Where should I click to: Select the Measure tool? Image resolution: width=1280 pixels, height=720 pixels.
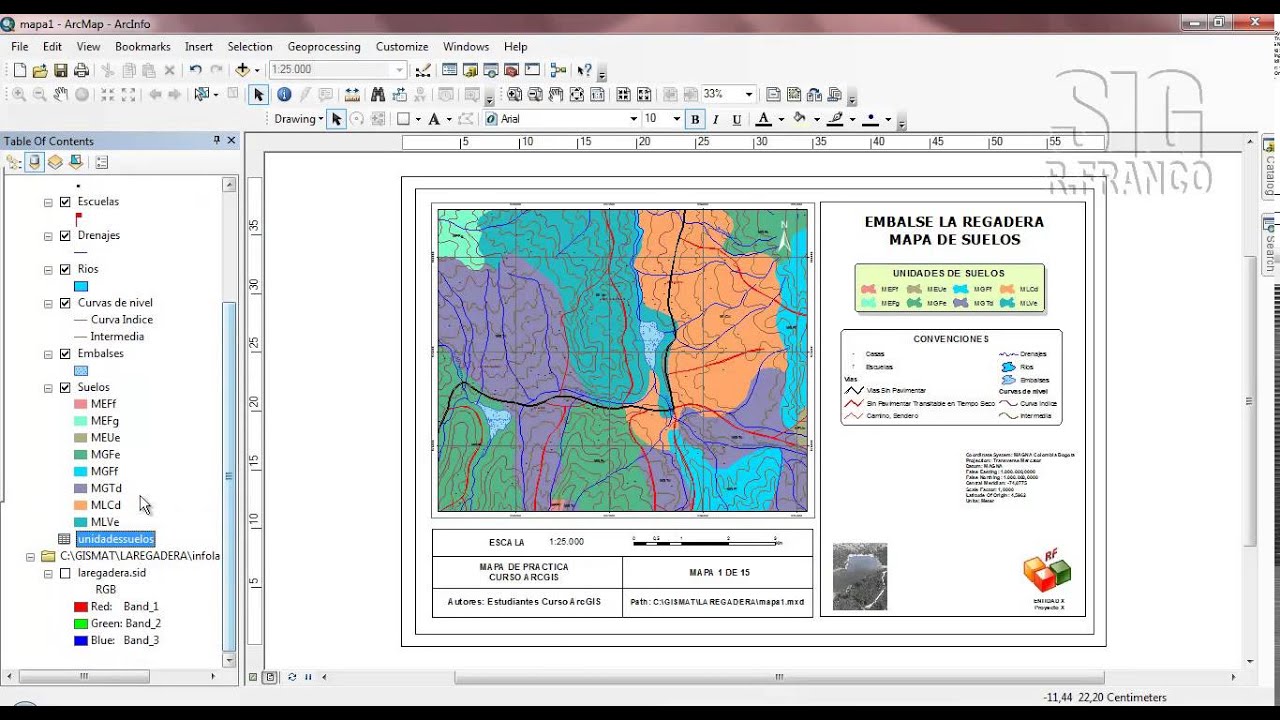click(352, 94)
